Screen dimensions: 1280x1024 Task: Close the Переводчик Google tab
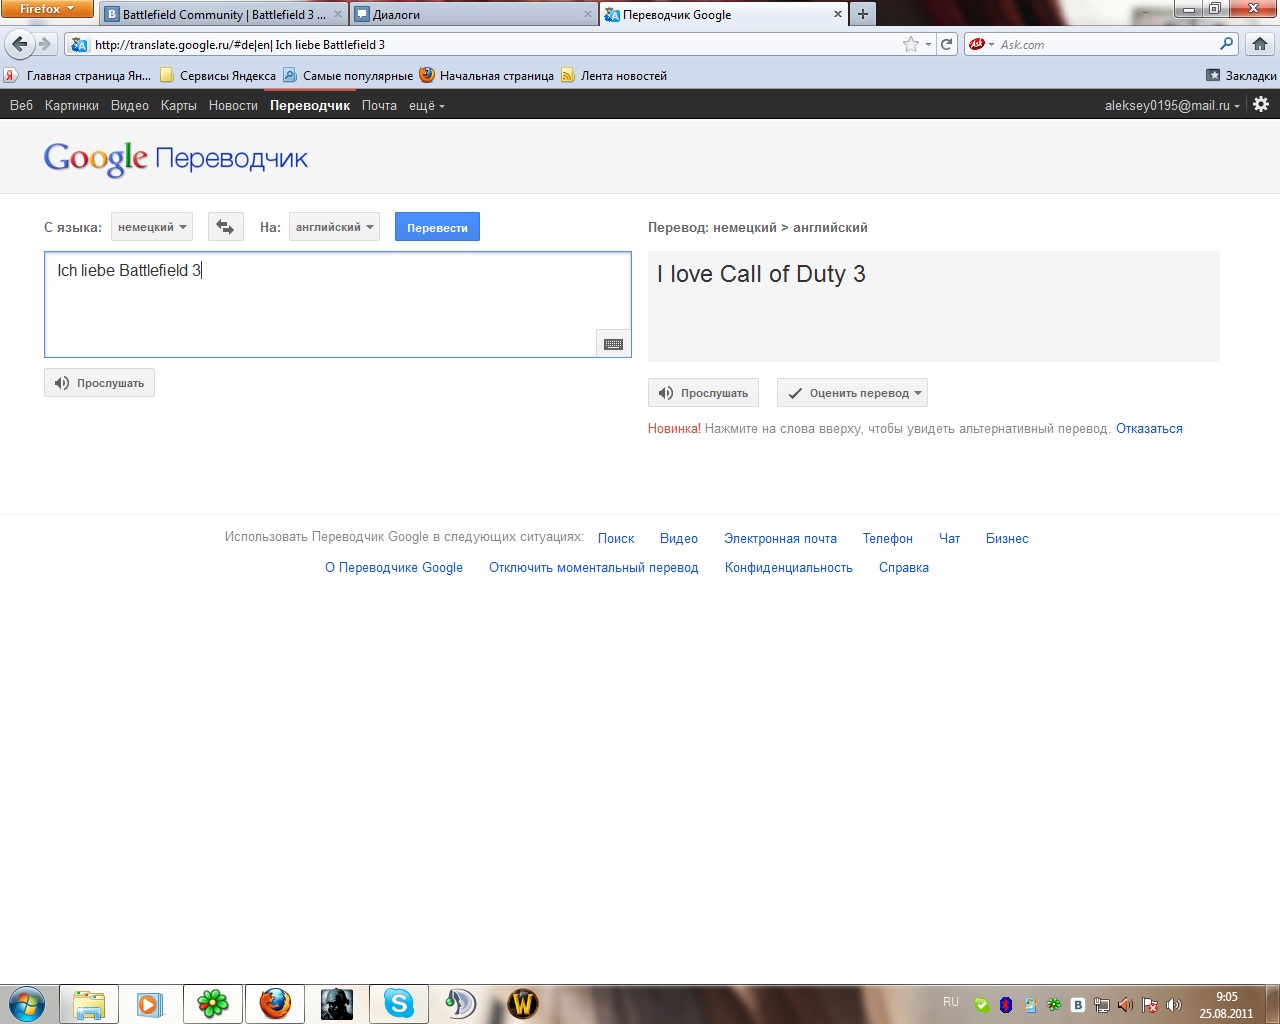click(837, 14)
